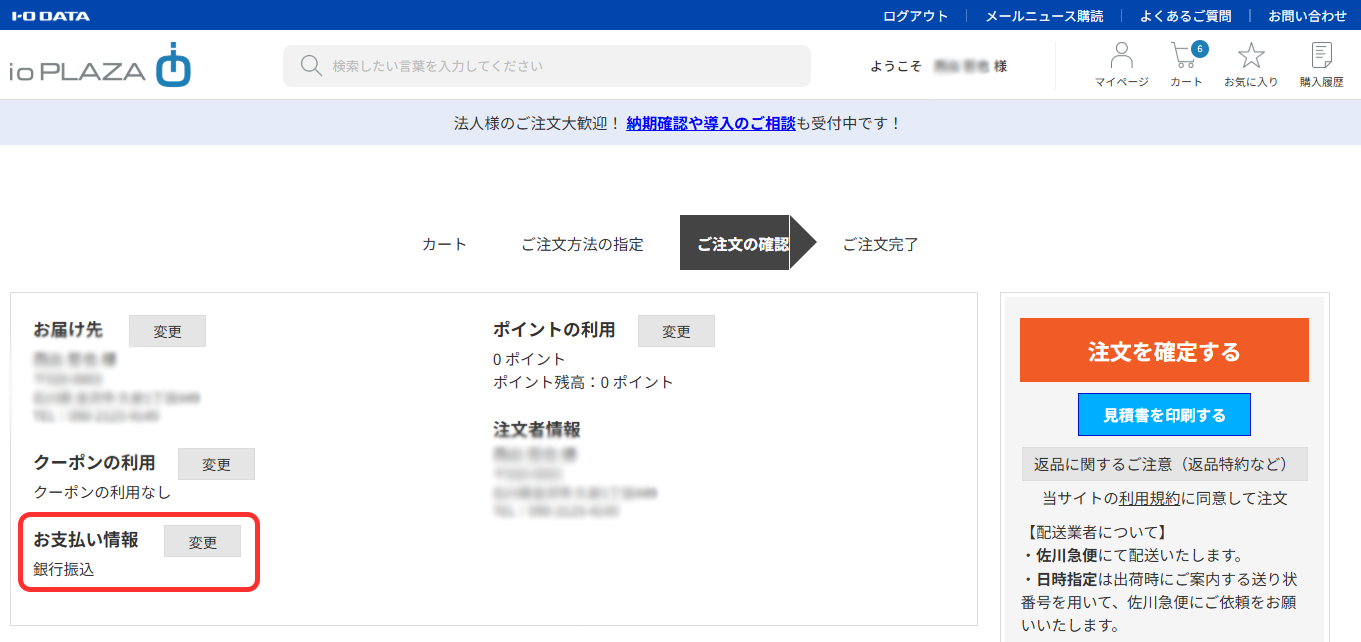This screenshot has height=642, width=1361.
Task: Change the クーポンの利用 setting
Action: coord(216,464)
